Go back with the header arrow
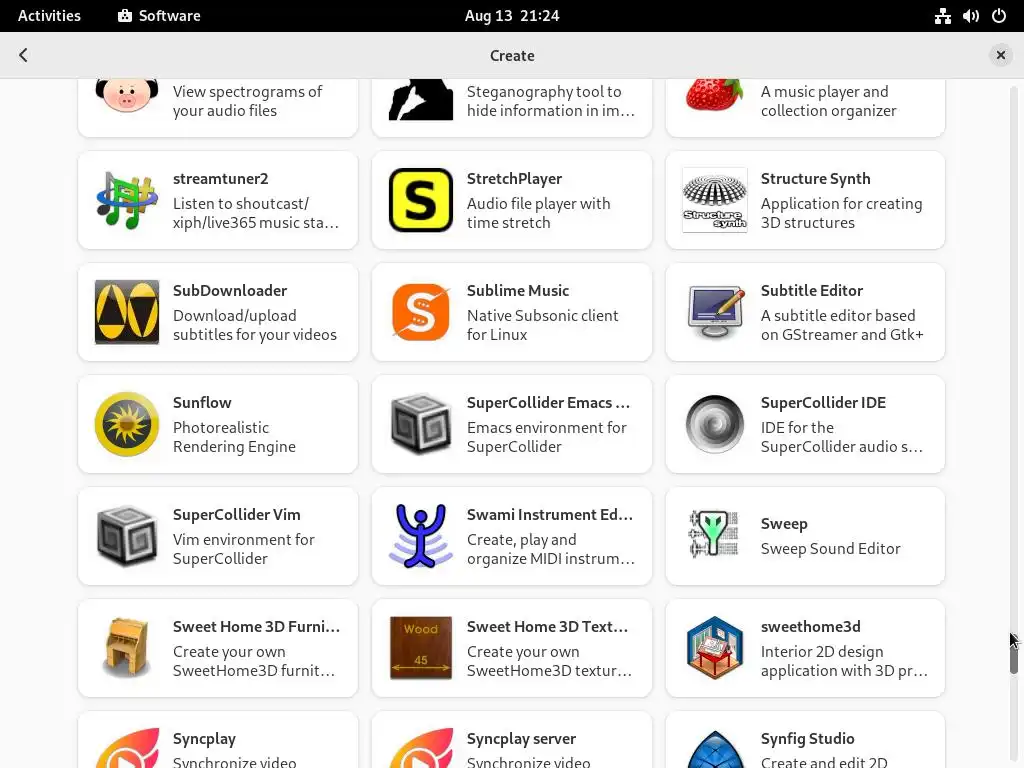 tap(24, 55)
